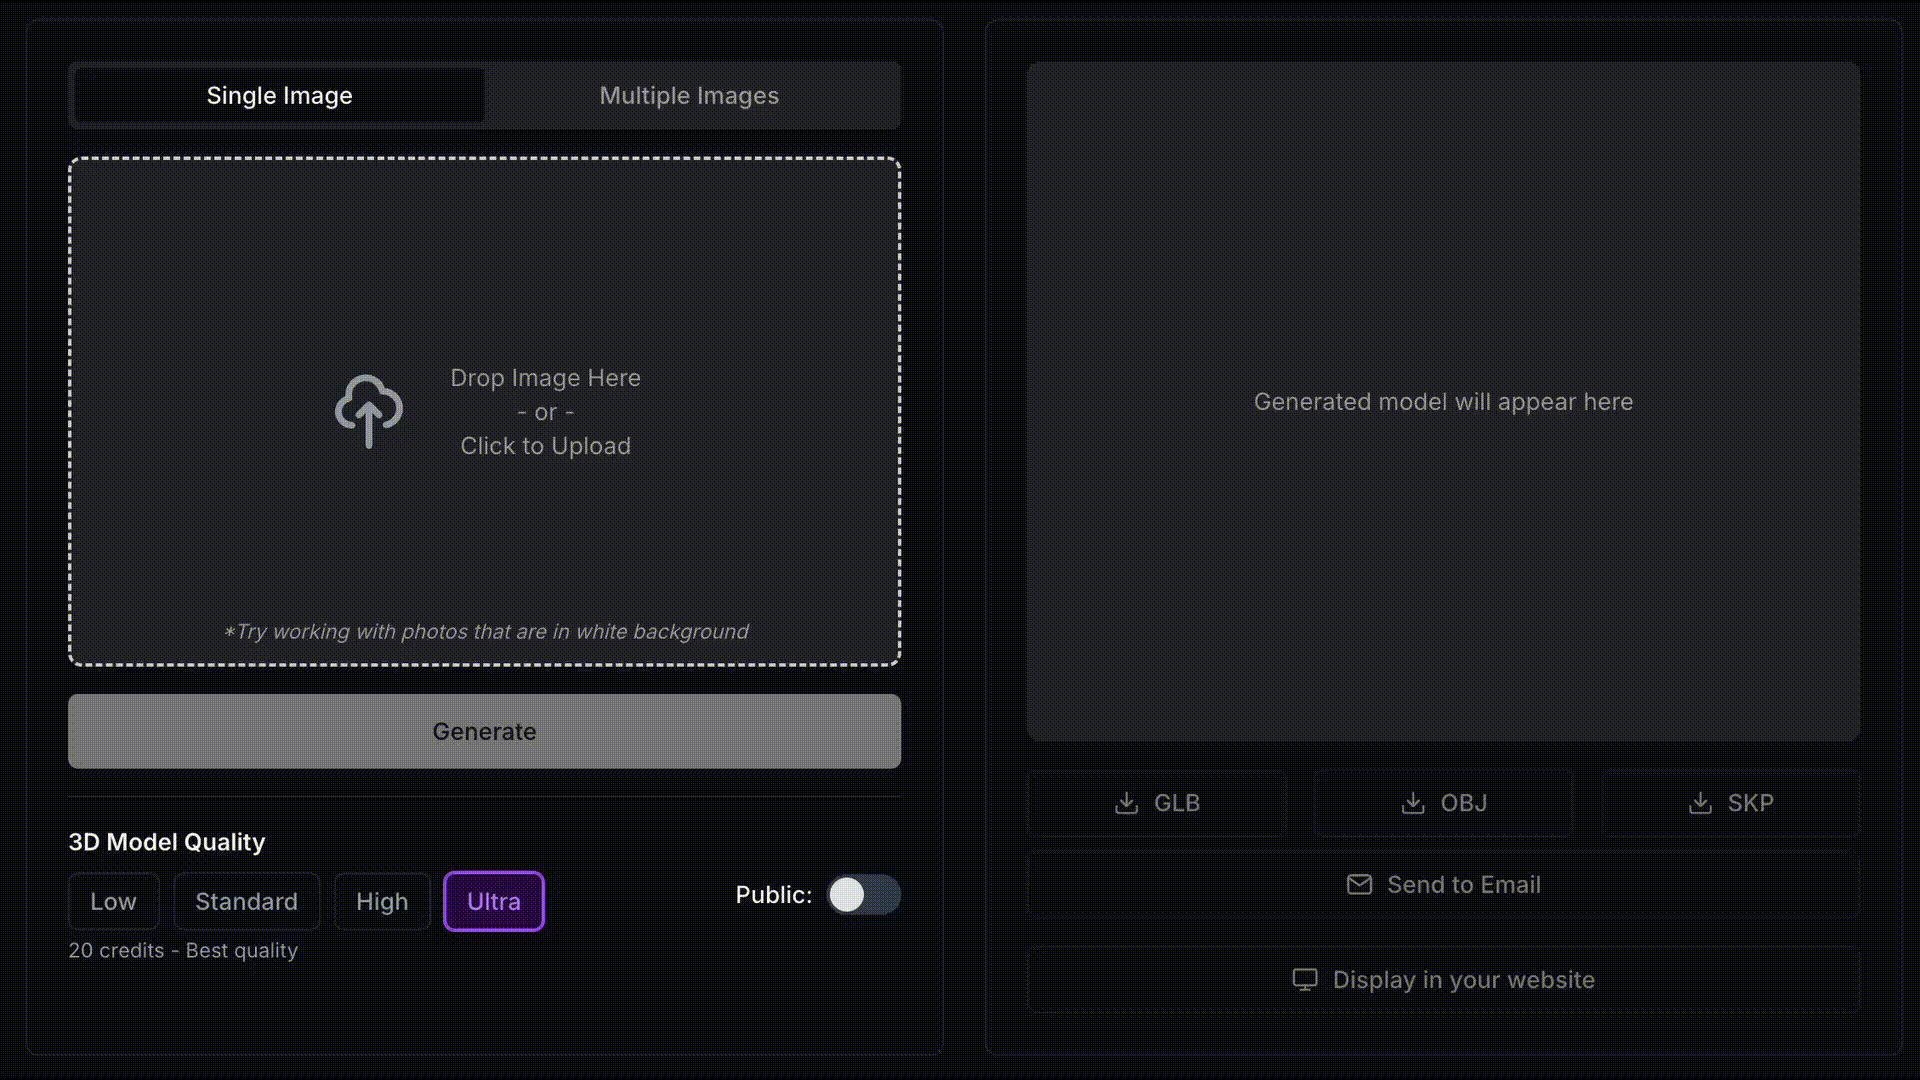
Task: Click the generated model preview area
Action: click(x=1443, y=402)
